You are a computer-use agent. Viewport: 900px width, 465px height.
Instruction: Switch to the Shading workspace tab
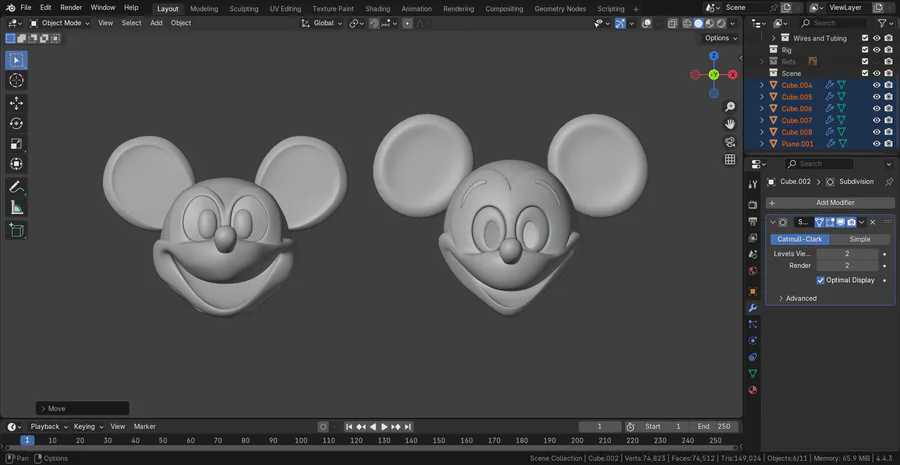pyautogui.click(x=378, y=9)
